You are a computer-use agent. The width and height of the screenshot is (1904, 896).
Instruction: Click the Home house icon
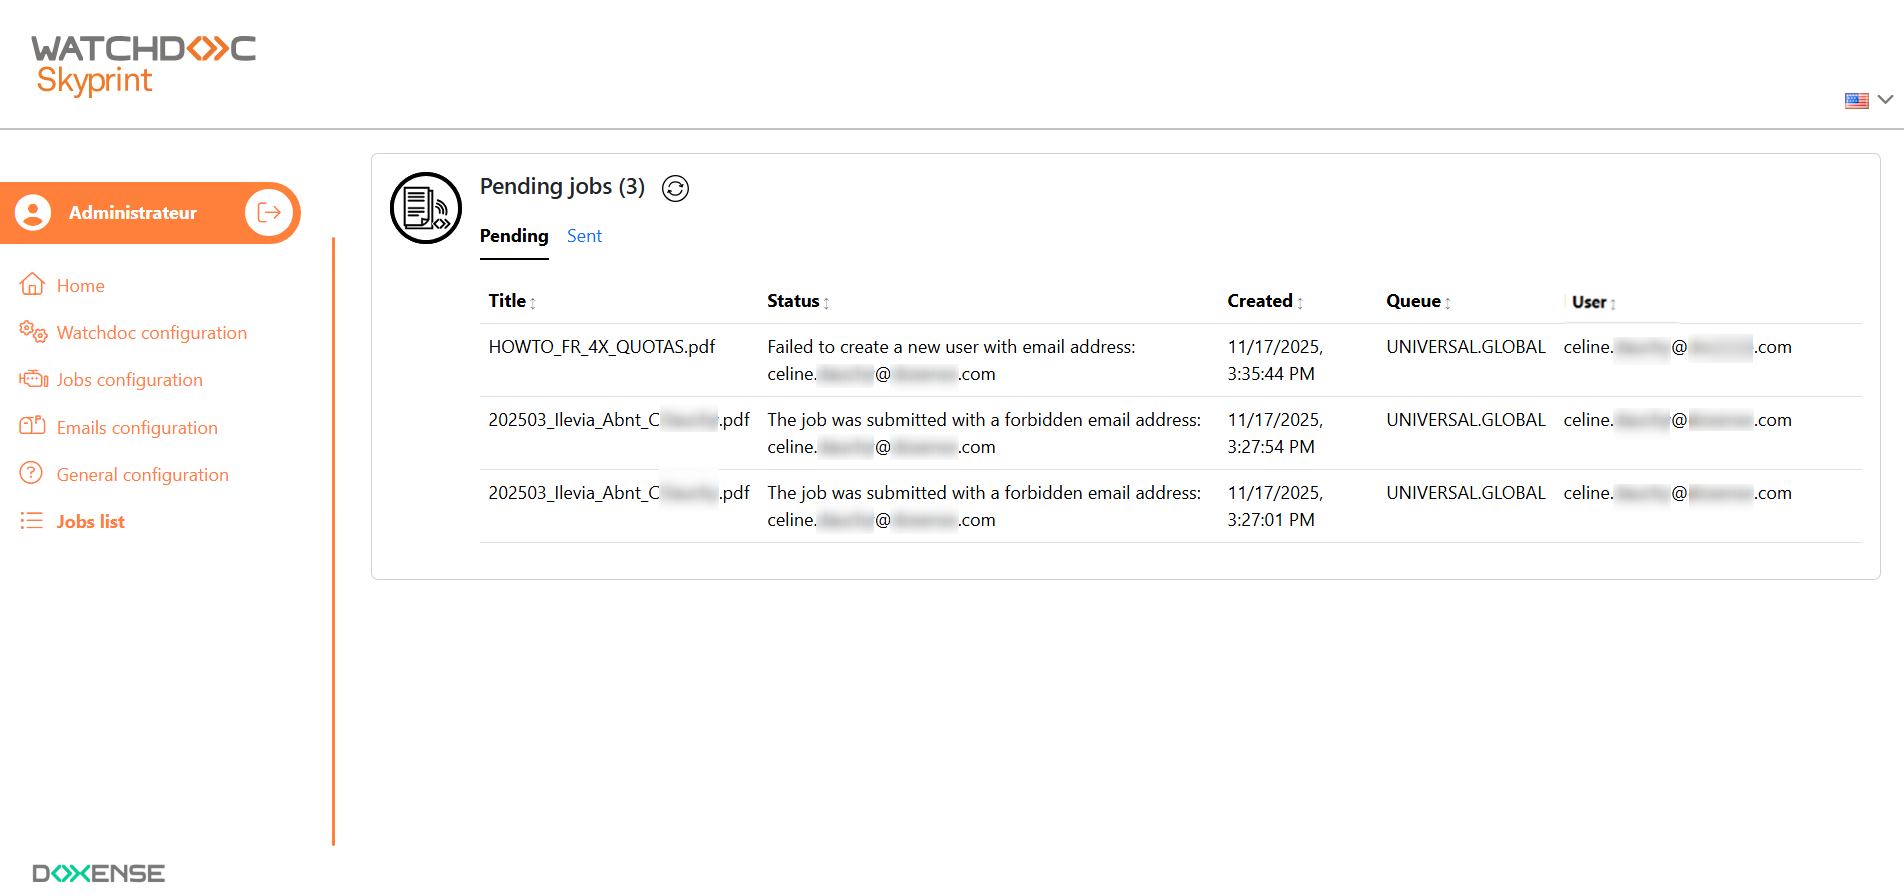[32, 285]
